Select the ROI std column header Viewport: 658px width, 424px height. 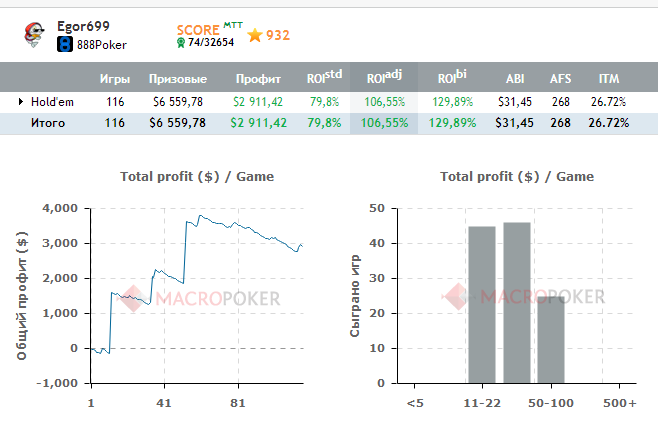pos(324,78)
